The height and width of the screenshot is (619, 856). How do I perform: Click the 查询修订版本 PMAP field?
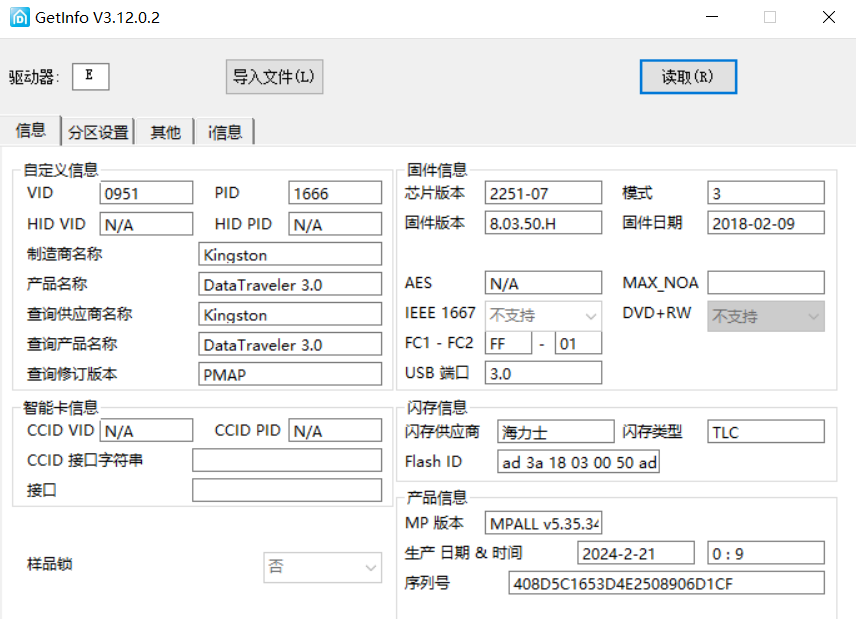[x=290, y=374]
